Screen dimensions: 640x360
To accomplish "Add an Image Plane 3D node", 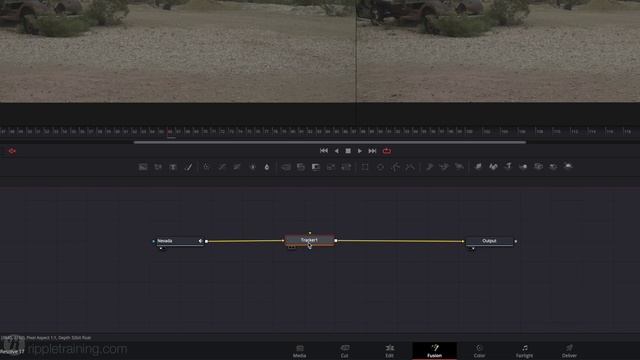I will pyautogui.click(x=478, y=167).
